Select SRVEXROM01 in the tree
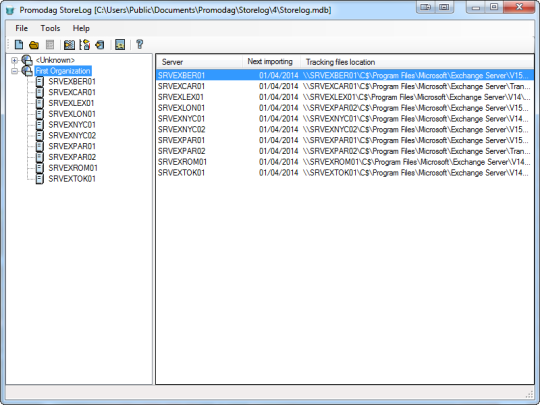 [x=73, y=168]
